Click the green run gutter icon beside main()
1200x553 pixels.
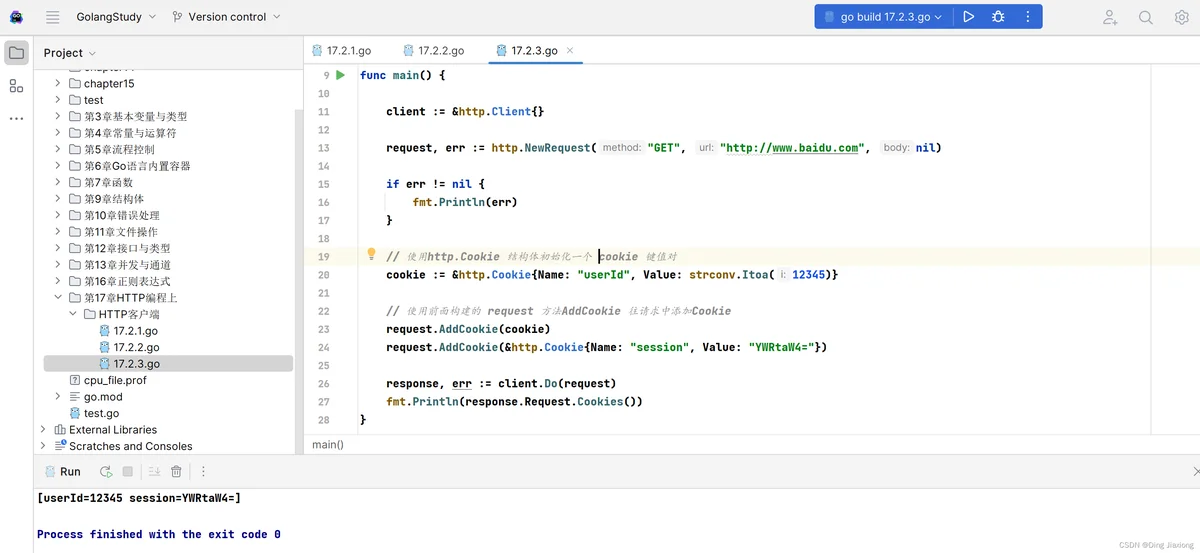tap(340, 75)
